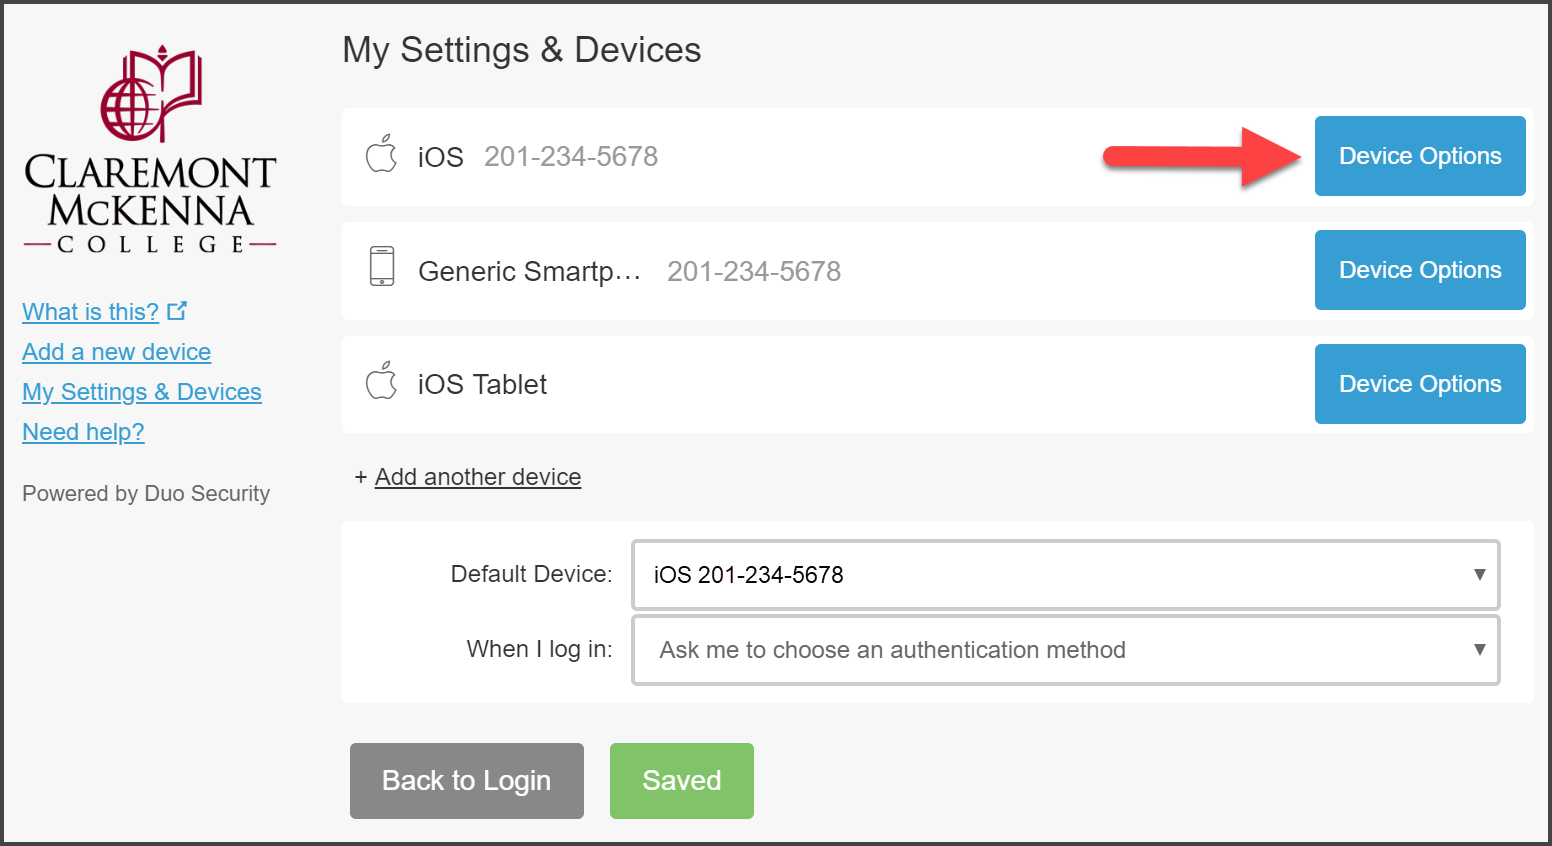This screenshot has width=1552, height=846.
Task: Click the external link icon after What is this?
Action: pyautogui.click(x=177, y=310)
